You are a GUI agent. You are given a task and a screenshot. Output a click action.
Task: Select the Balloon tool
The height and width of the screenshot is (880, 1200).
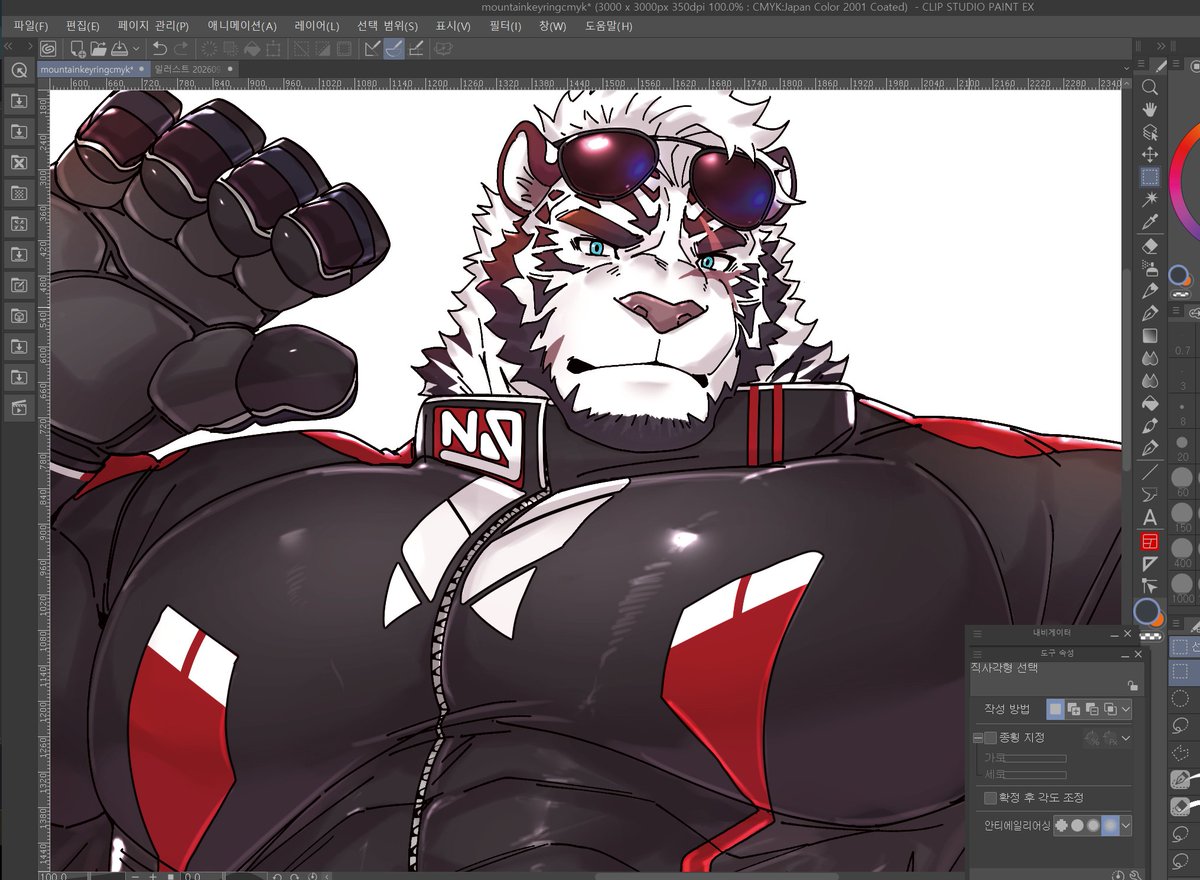[x=1150, y=494]
